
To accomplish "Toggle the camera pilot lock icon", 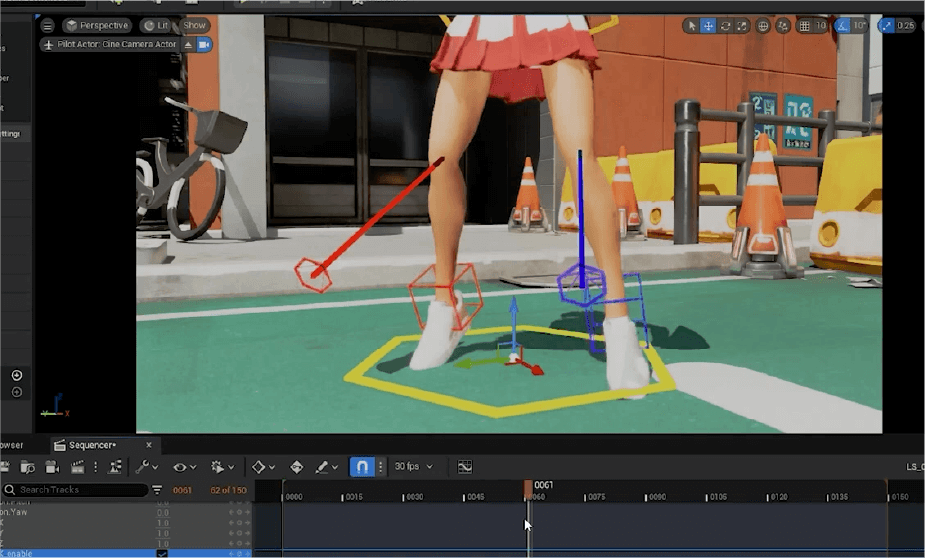I will [x=204, y=44].
